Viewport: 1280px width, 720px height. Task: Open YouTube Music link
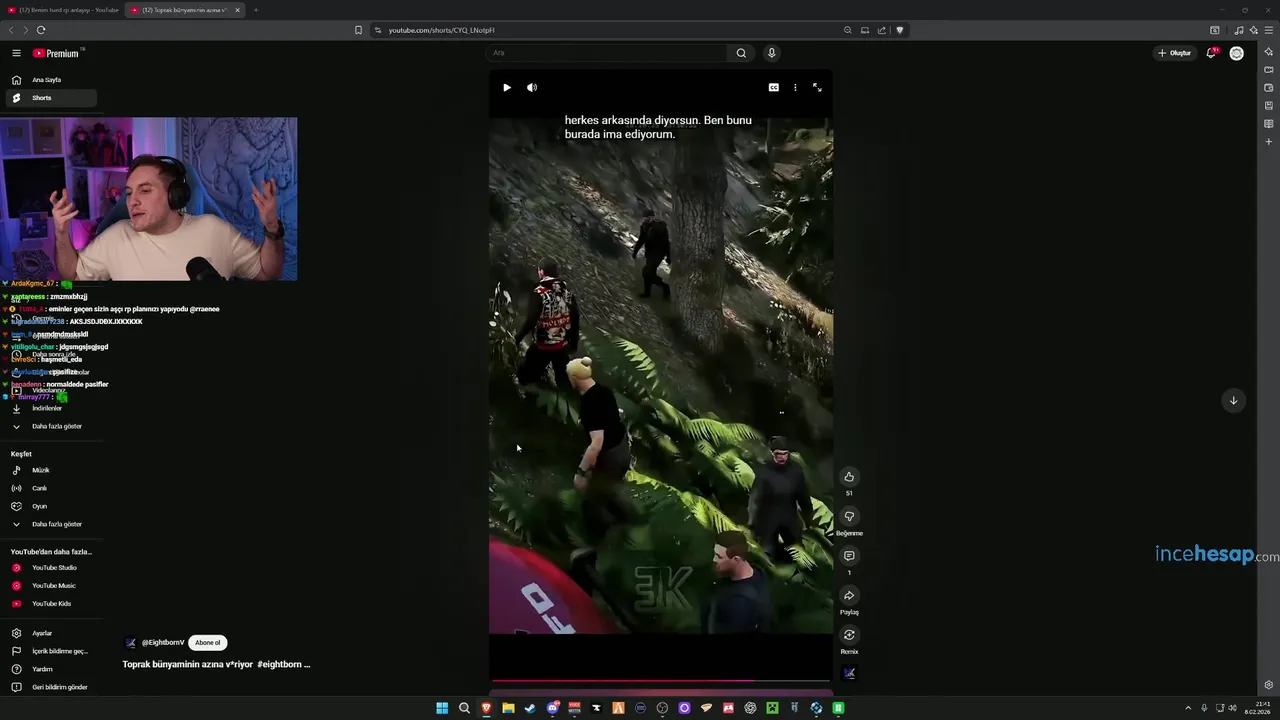click(x=50, y=586)
